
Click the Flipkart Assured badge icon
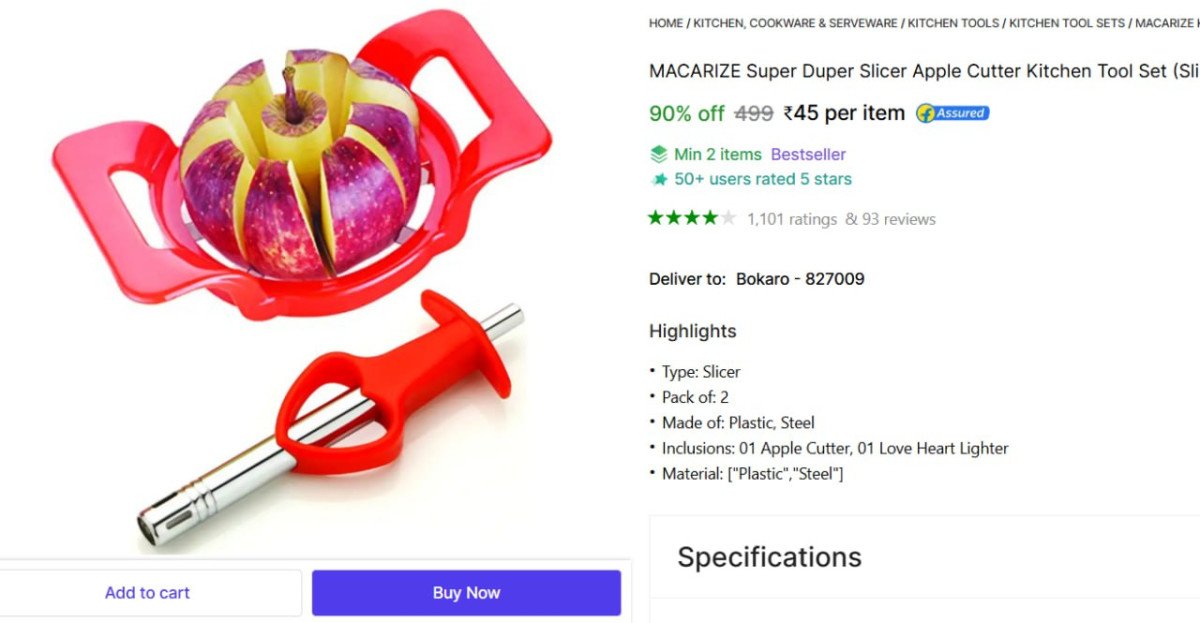click(952, 113)
